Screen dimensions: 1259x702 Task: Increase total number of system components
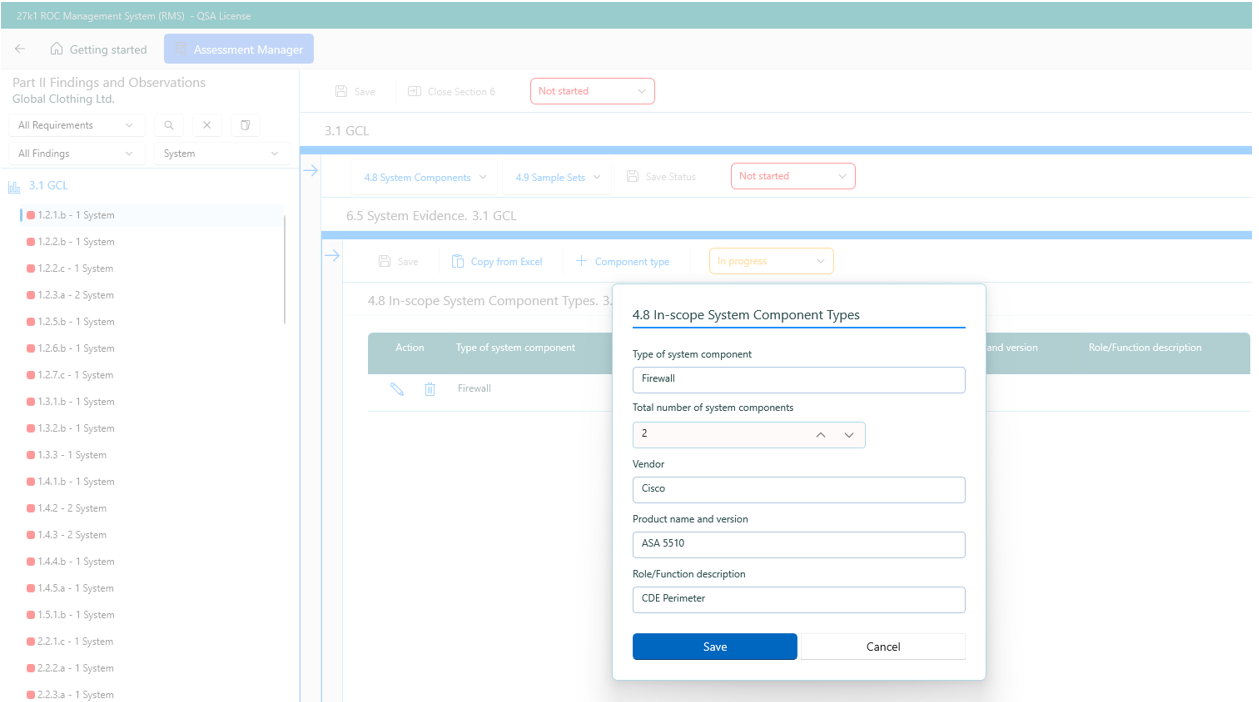click(821, 435)
